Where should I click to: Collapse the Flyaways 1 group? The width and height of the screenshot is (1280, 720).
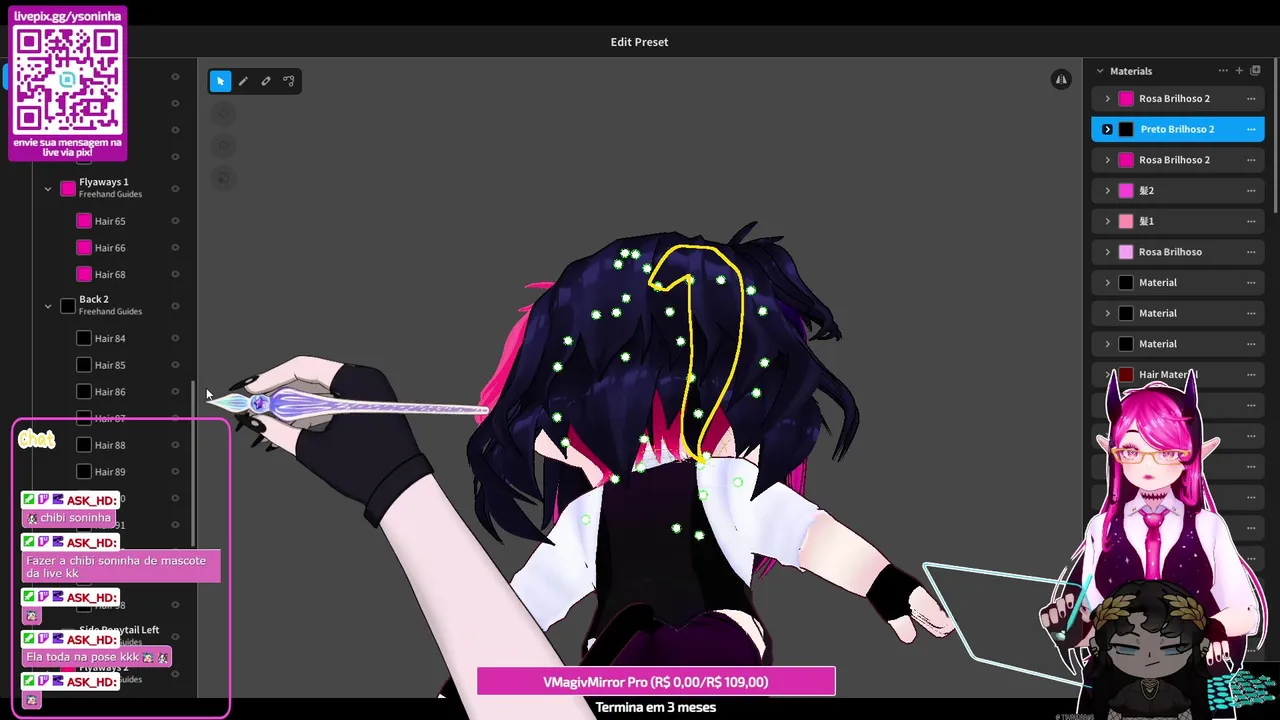click(x=48, y=188)
